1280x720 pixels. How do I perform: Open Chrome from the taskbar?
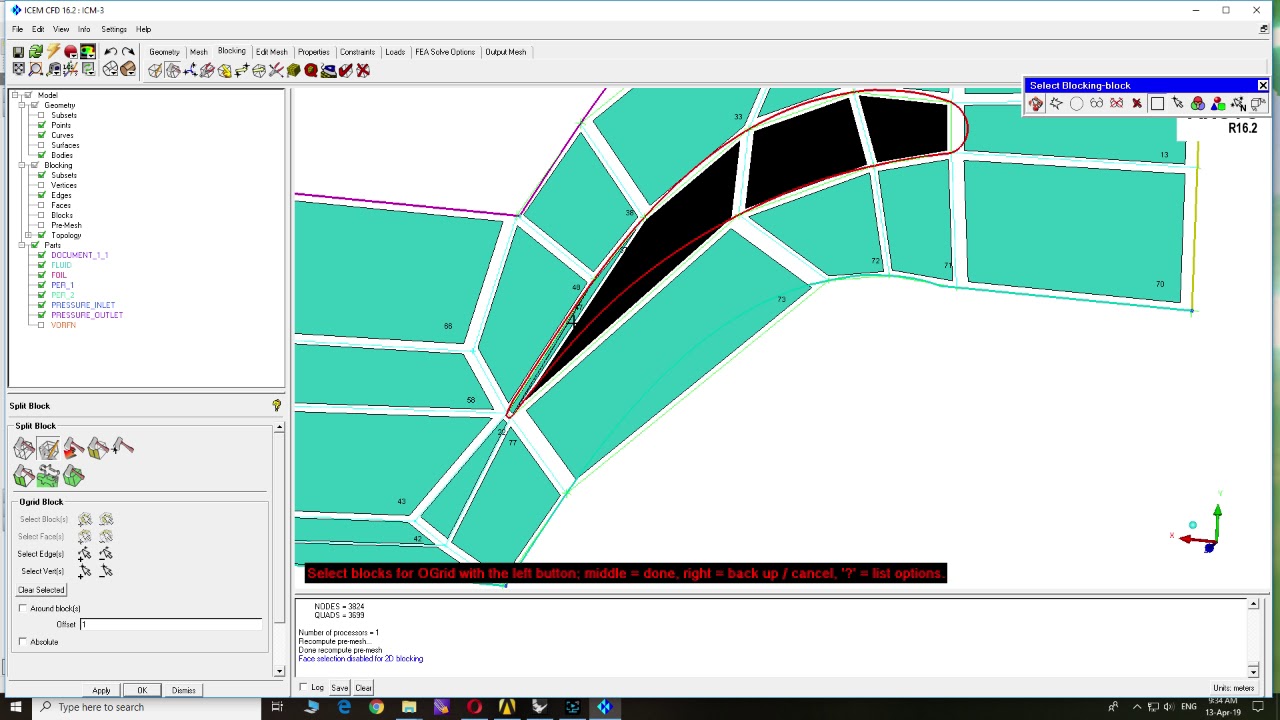pyautogui.click(x=376, y=707)
